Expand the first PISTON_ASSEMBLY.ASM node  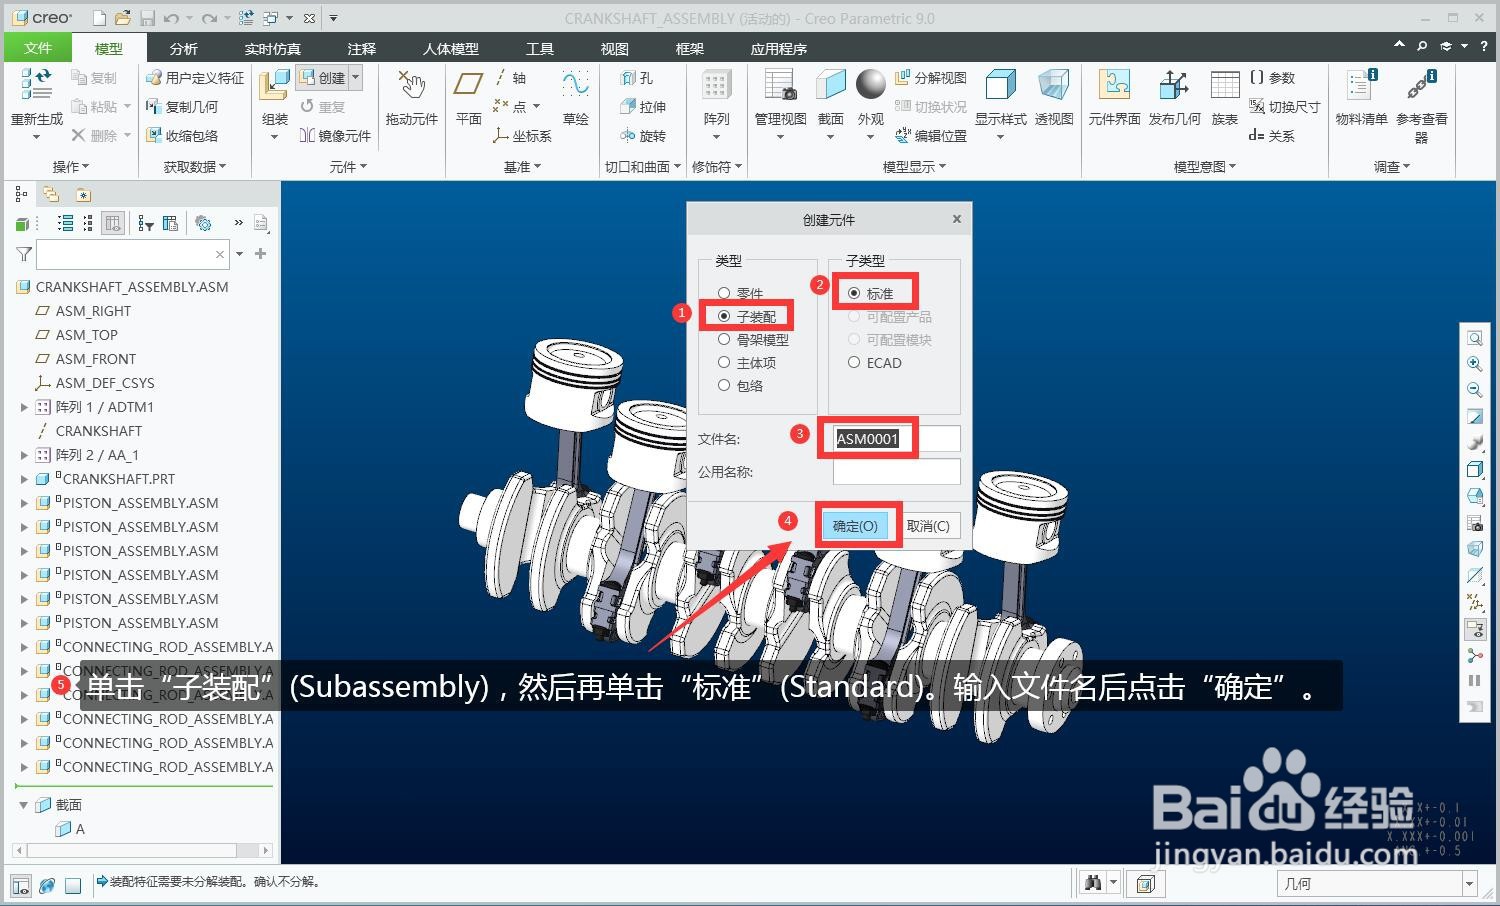tap(24, 503)
